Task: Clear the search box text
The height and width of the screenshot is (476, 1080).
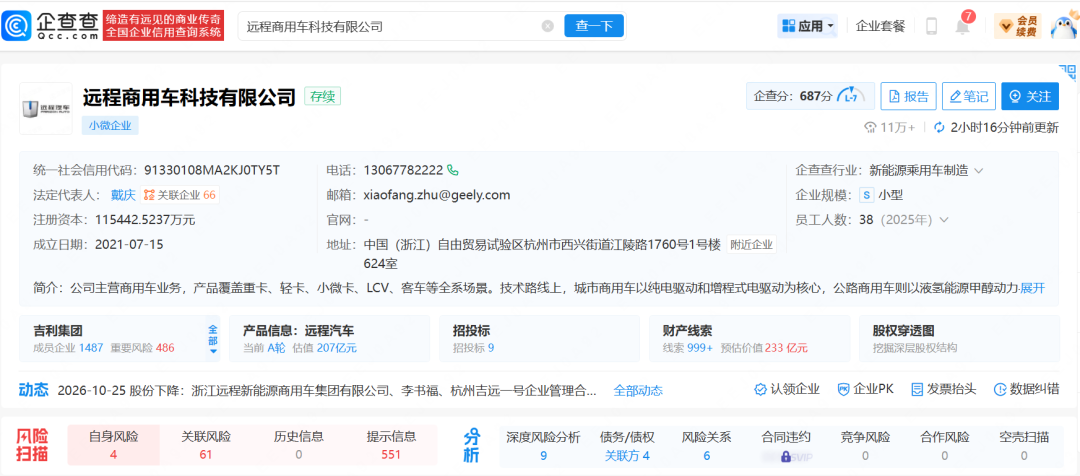Action: point(548,26)
